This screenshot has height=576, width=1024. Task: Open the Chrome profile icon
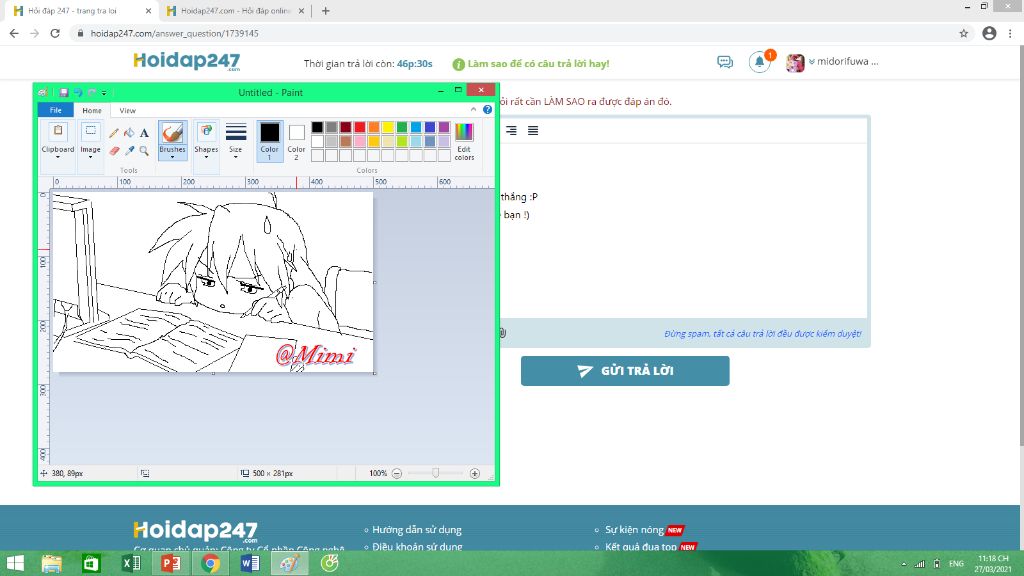989,33
